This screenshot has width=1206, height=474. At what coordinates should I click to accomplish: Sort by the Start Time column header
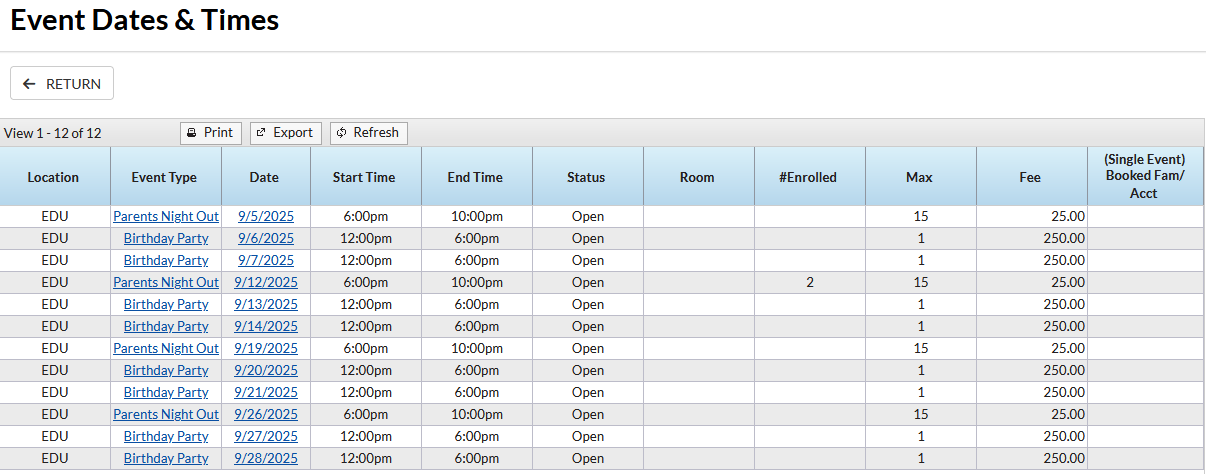click(366, 177)
